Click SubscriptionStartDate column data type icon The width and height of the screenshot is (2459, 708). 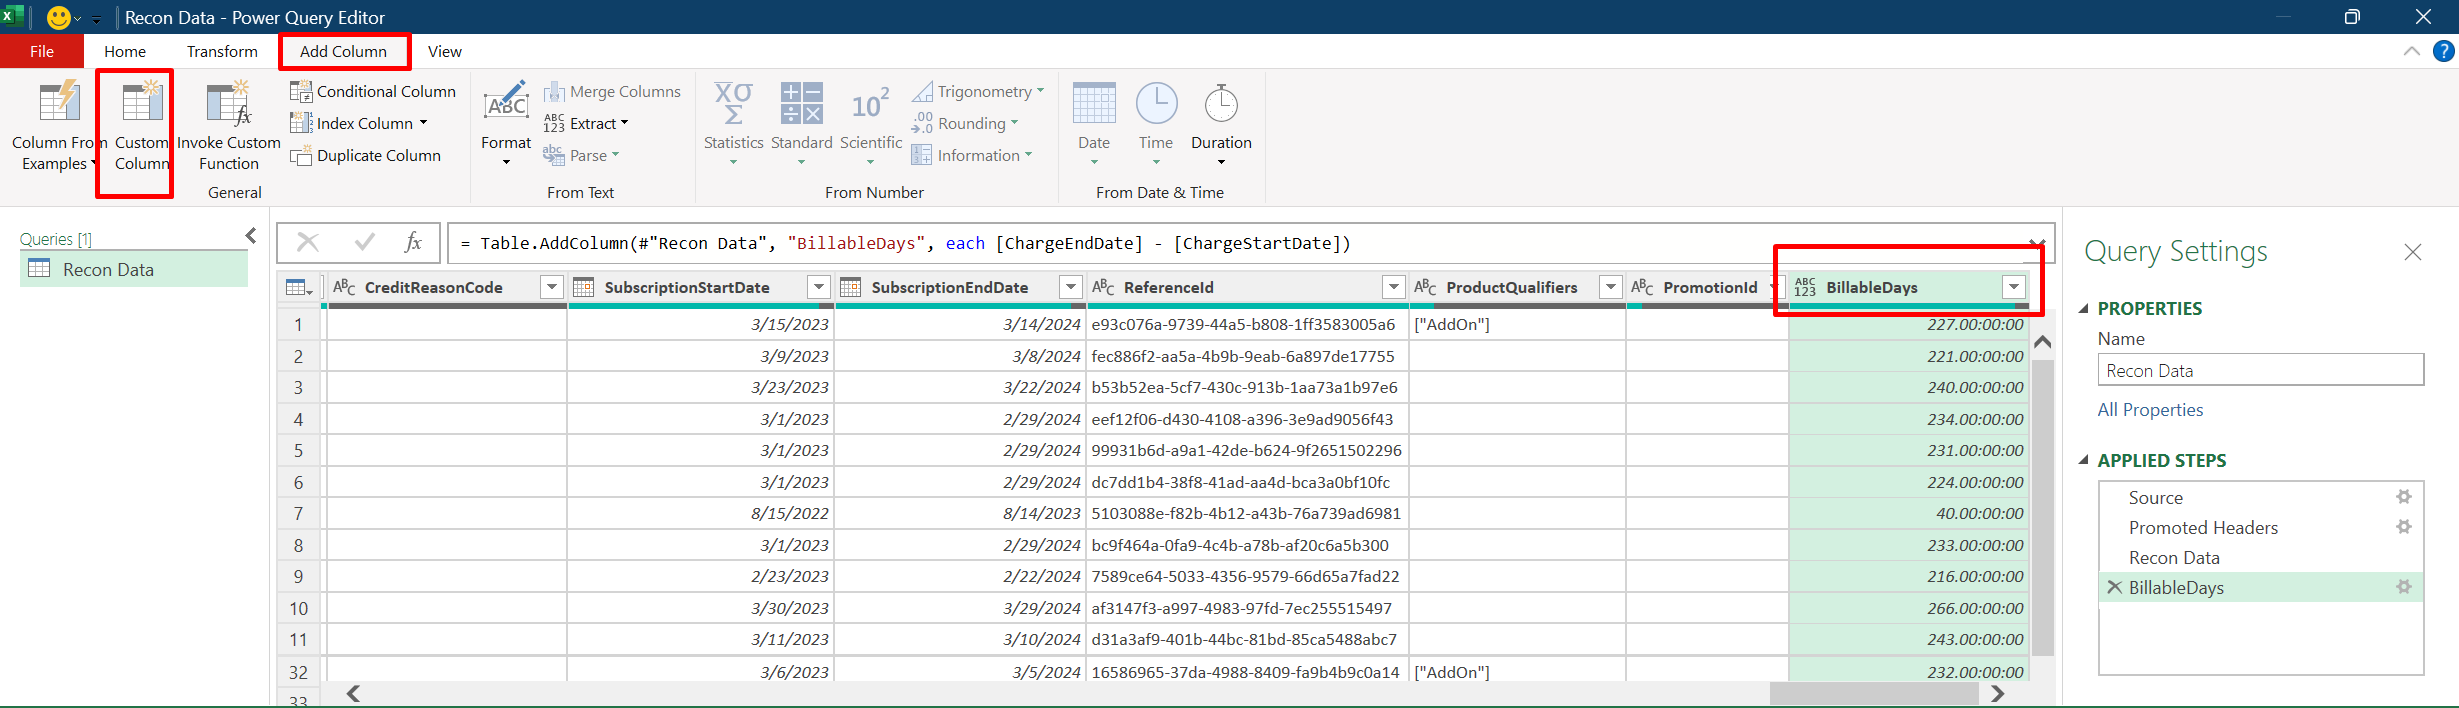tap(584, 288)
